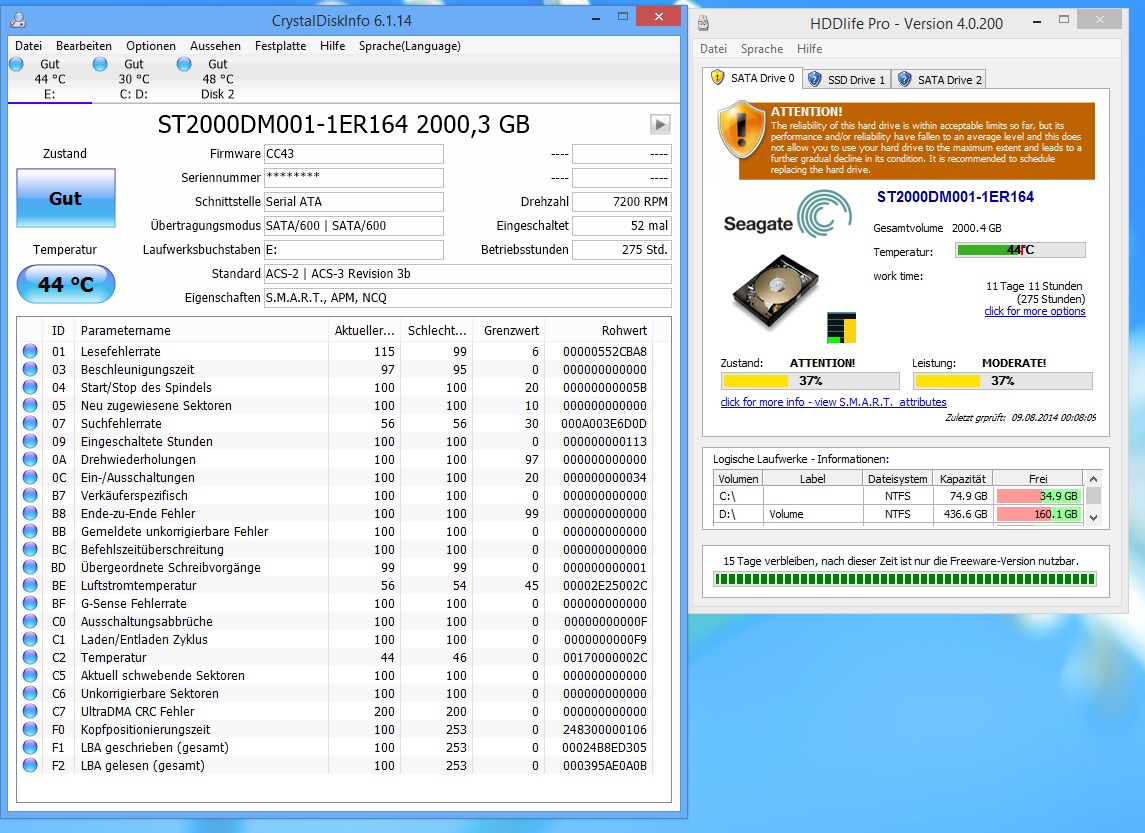1145x833 pixels.
Task: Click the shield icon on the SATA Drive 2 tab
Action: click(904, 80)
